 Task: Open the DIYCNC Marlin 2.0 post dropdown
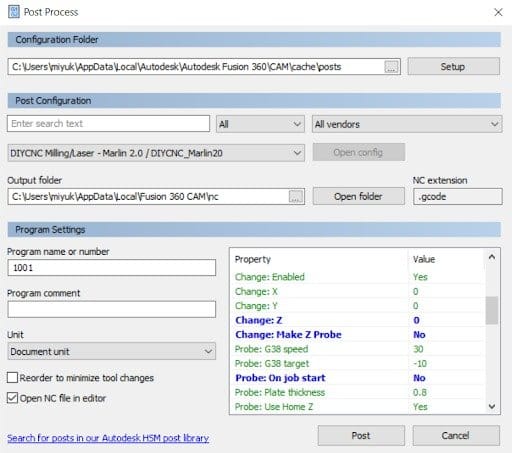[x=156, y=153]
